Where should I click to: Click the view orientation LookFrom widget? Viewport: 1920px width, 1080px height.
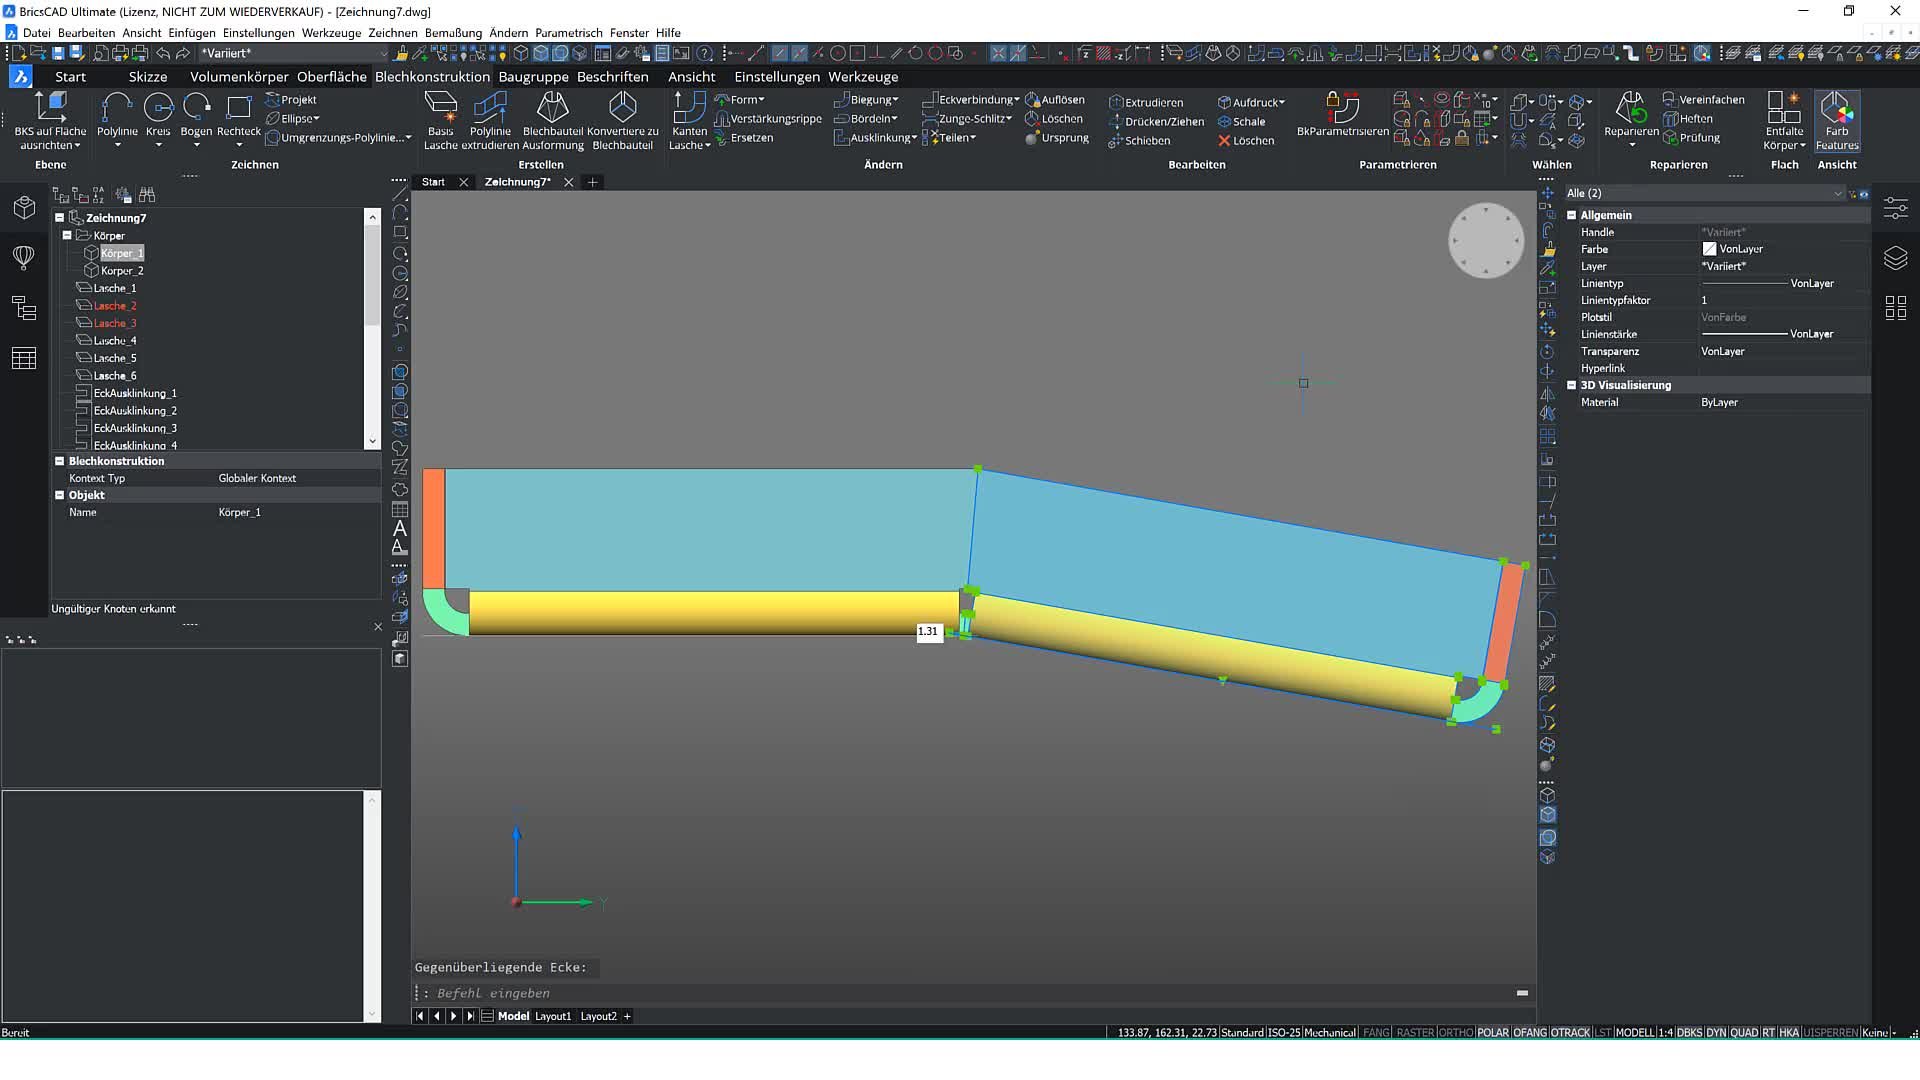point(1485,241)
